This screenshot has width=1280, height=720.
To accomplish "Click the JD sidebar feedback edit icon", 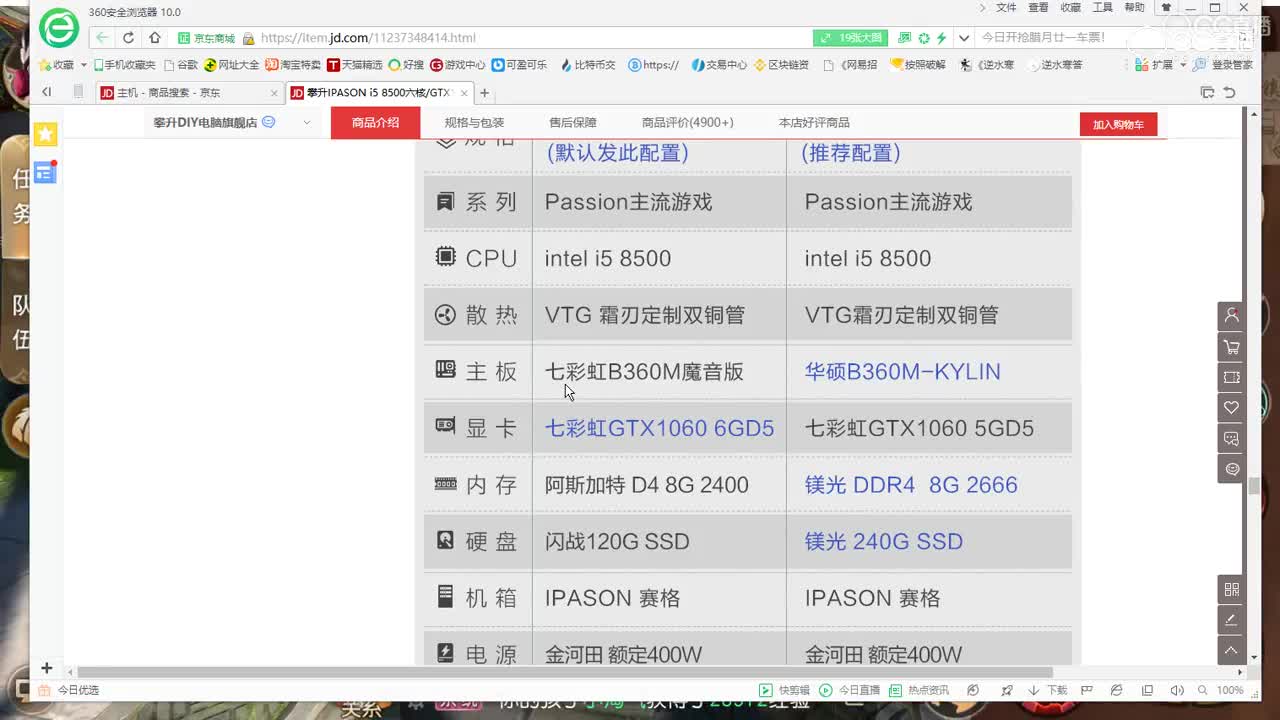I will [1231, 620].
